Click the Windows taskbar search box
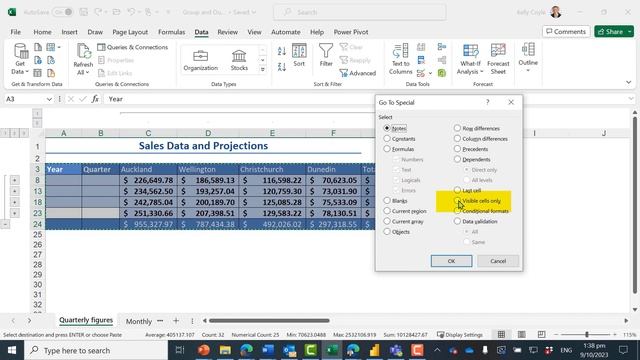Screen dimensions: 640x360 pos(96,350)
